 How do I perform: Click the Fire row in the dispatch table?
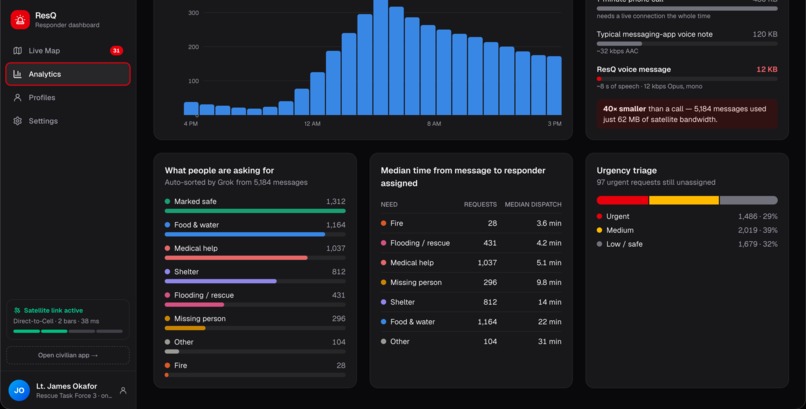(471, 224)
